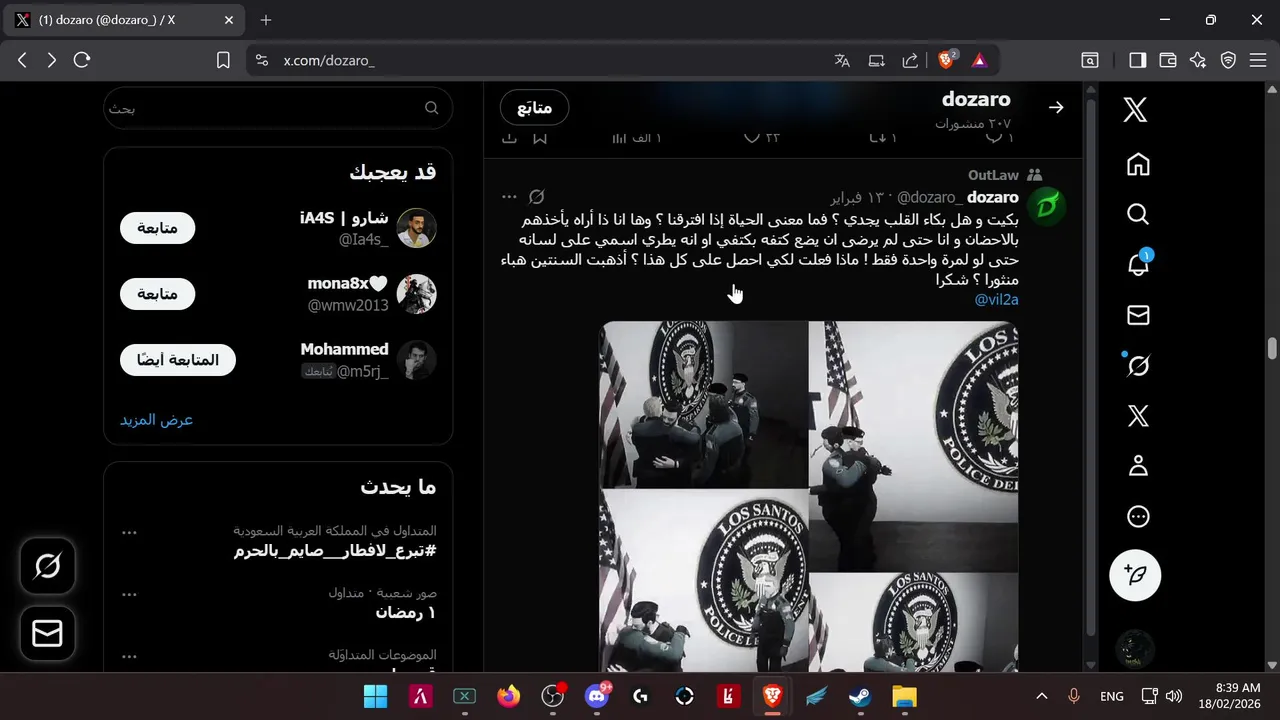Image resolution: width=1280 pixels, height=720 pixels.
Task: Click المتابعة أيضًا button for Mohammed
Action: (178, 360)
